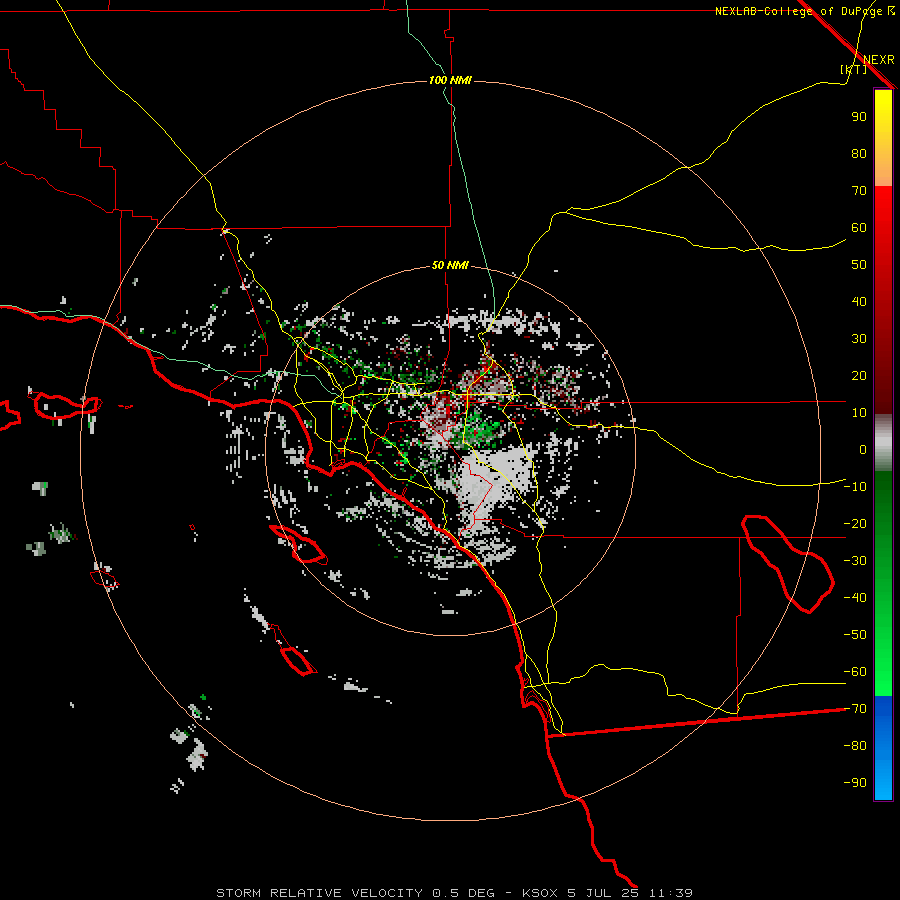Click the positive 90 scale value
The image size is (900, 900).
coord(859,117)
